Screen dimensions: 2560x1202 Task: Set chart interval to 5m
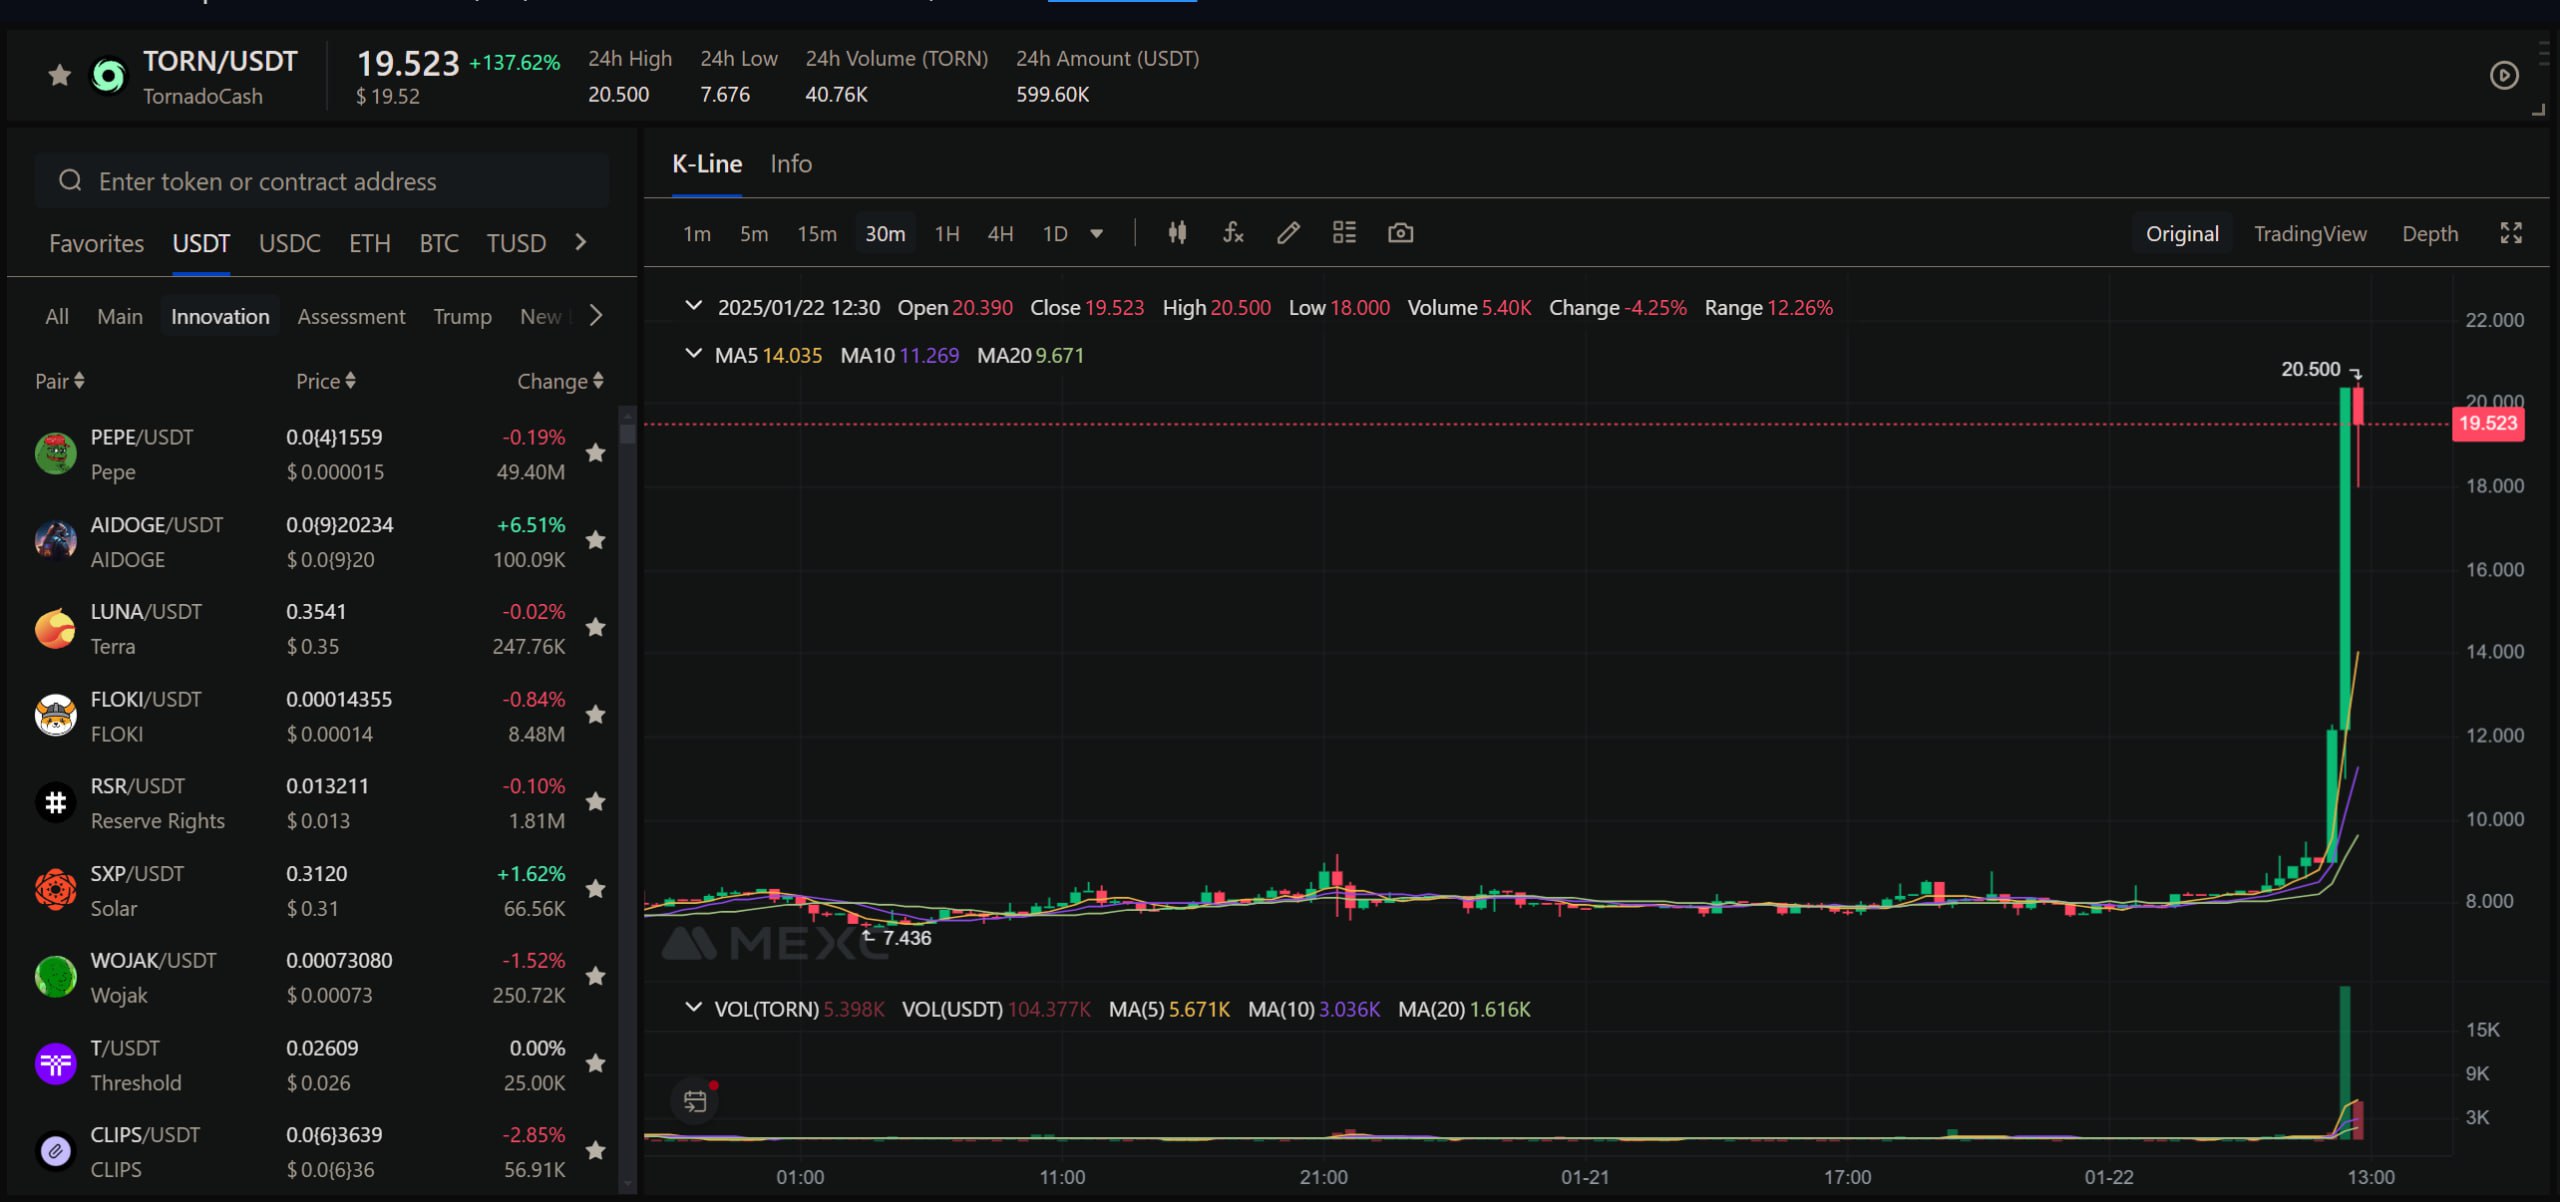pos(754,234)
